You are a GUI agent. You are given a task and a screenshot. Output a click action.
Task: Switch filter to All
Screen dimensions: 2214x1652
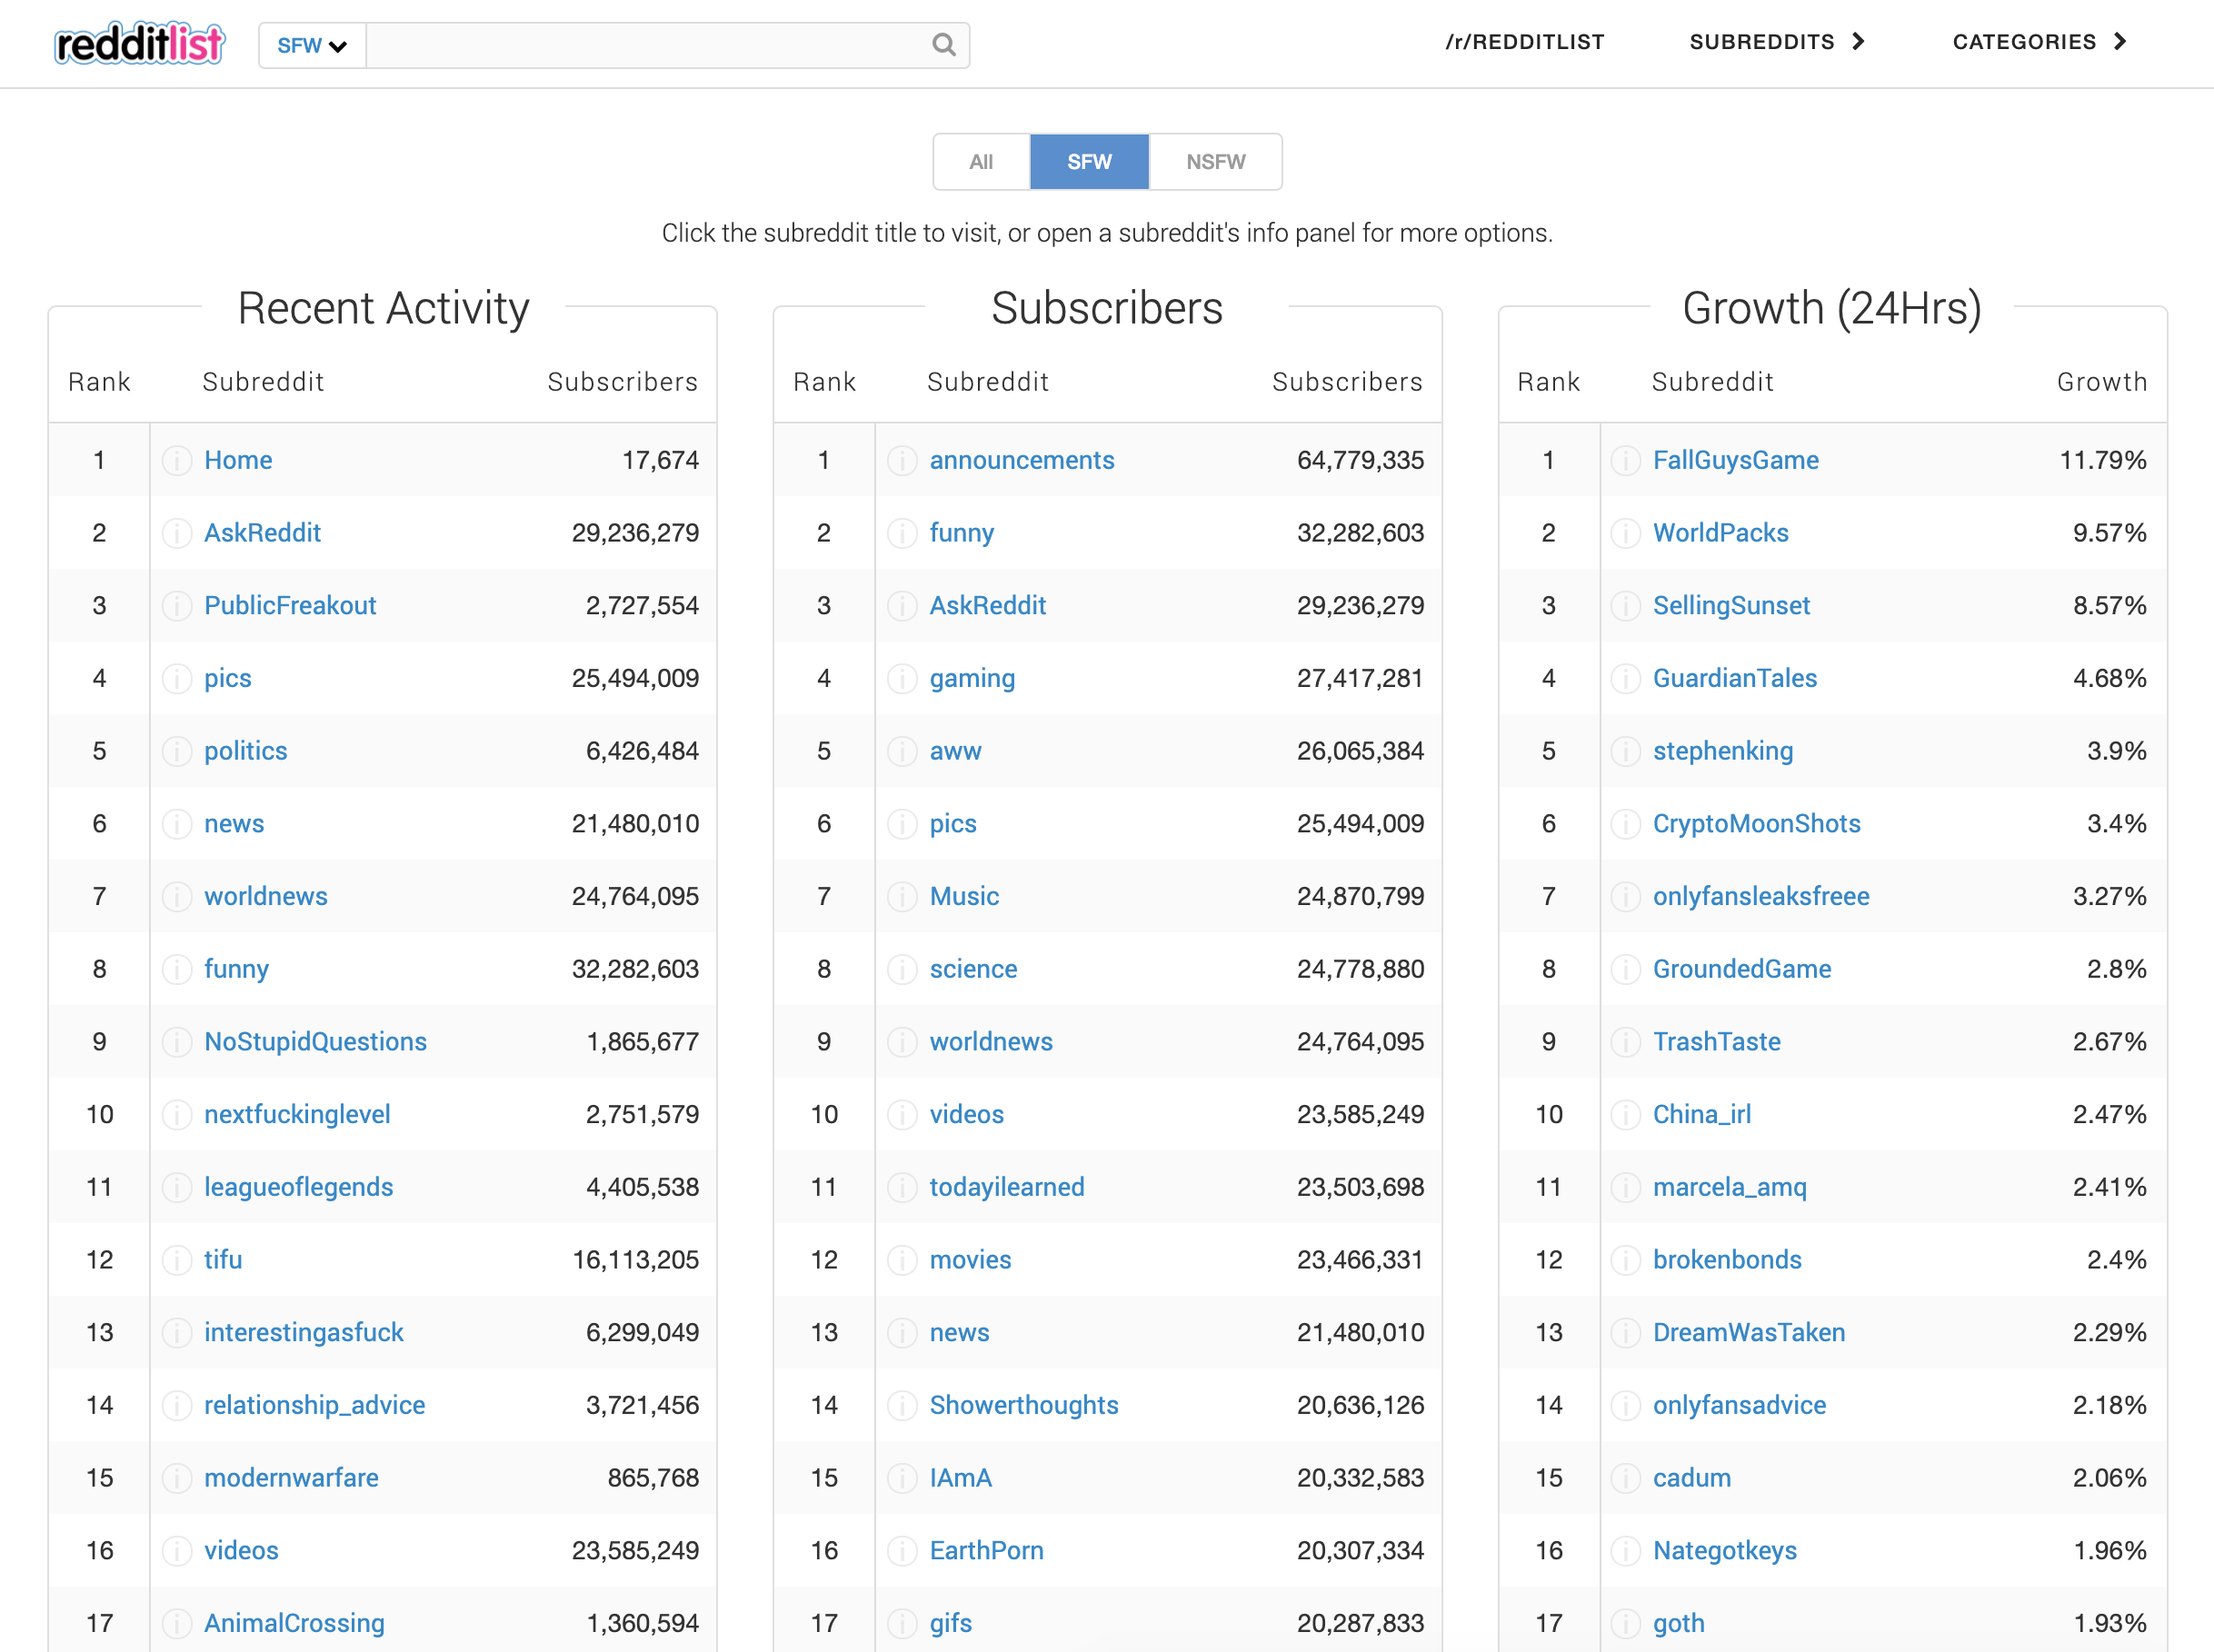click(980, 162)
